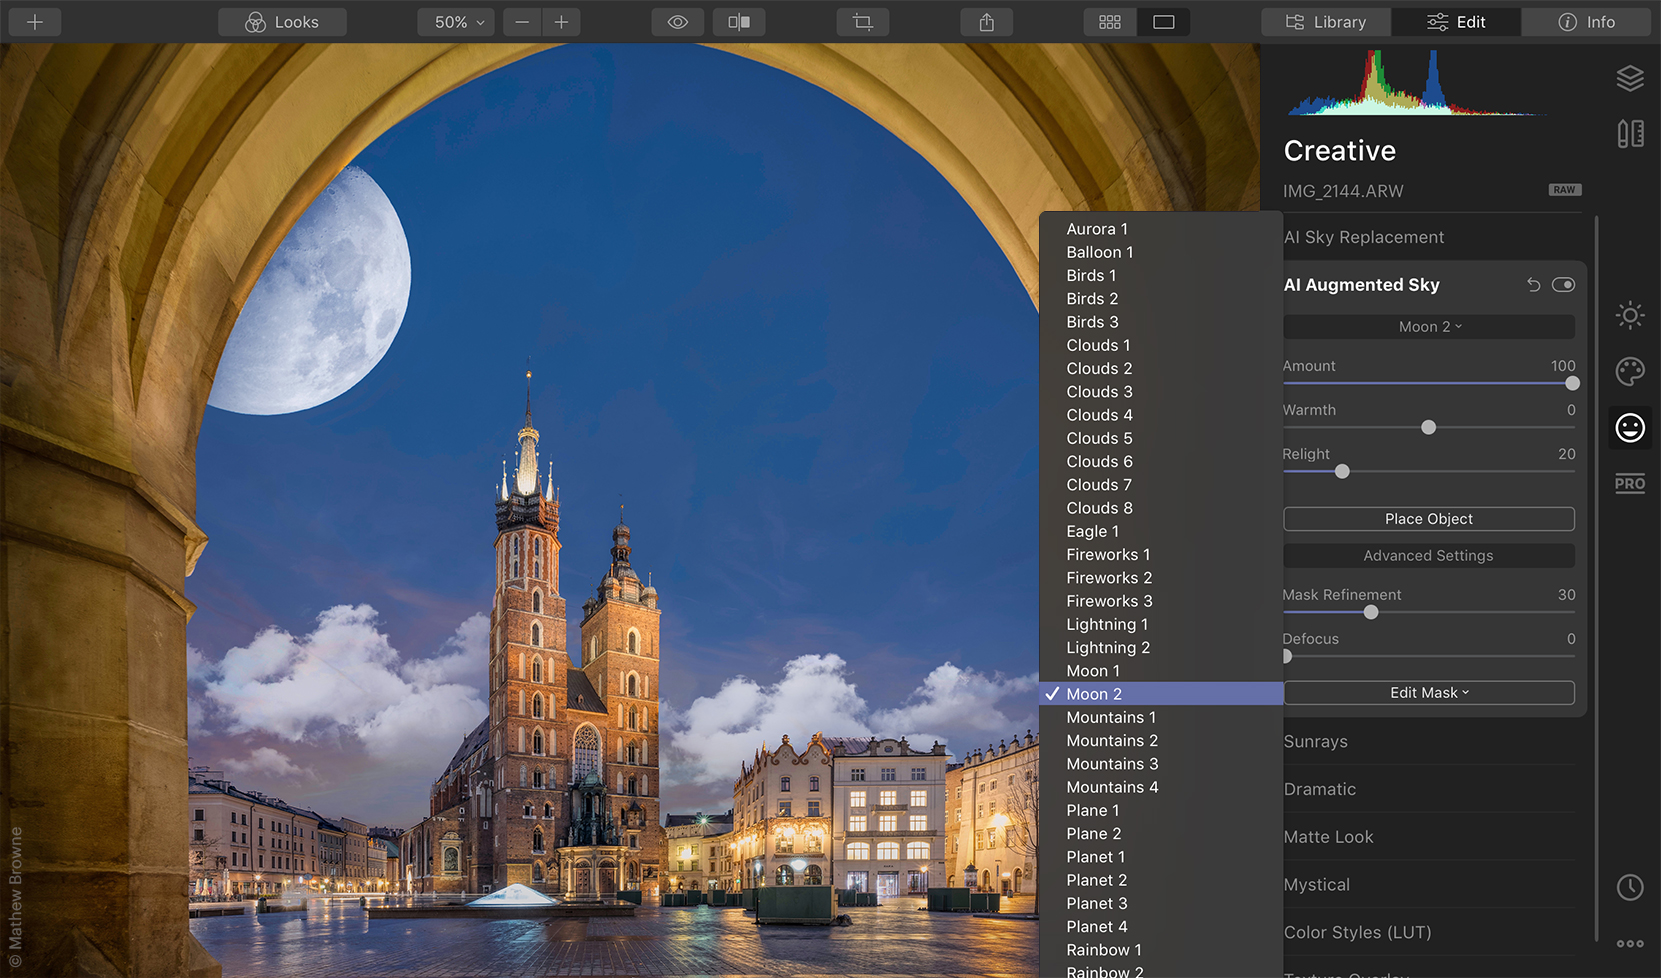Open the Layers panel
This screenshot has width=1661, height=978.
tap(1630, 77)
